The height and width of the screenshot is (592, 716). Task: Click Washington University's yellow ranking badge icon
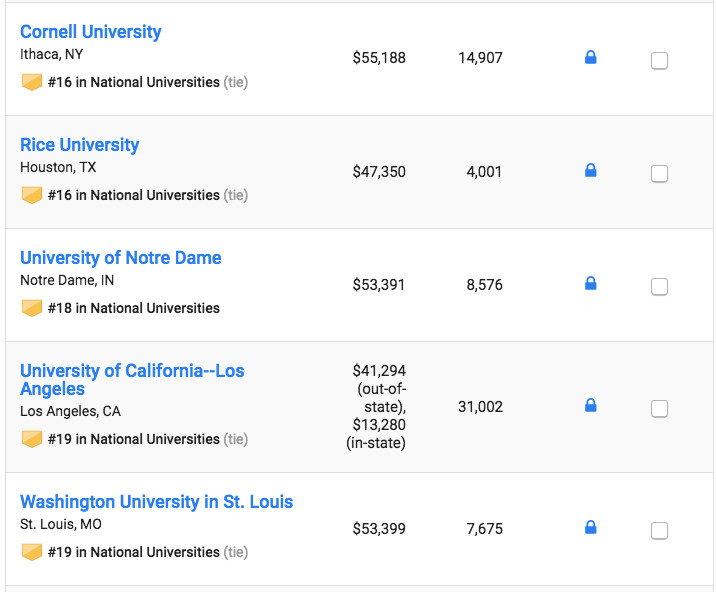pyautogui.click(x=32, y=552)
